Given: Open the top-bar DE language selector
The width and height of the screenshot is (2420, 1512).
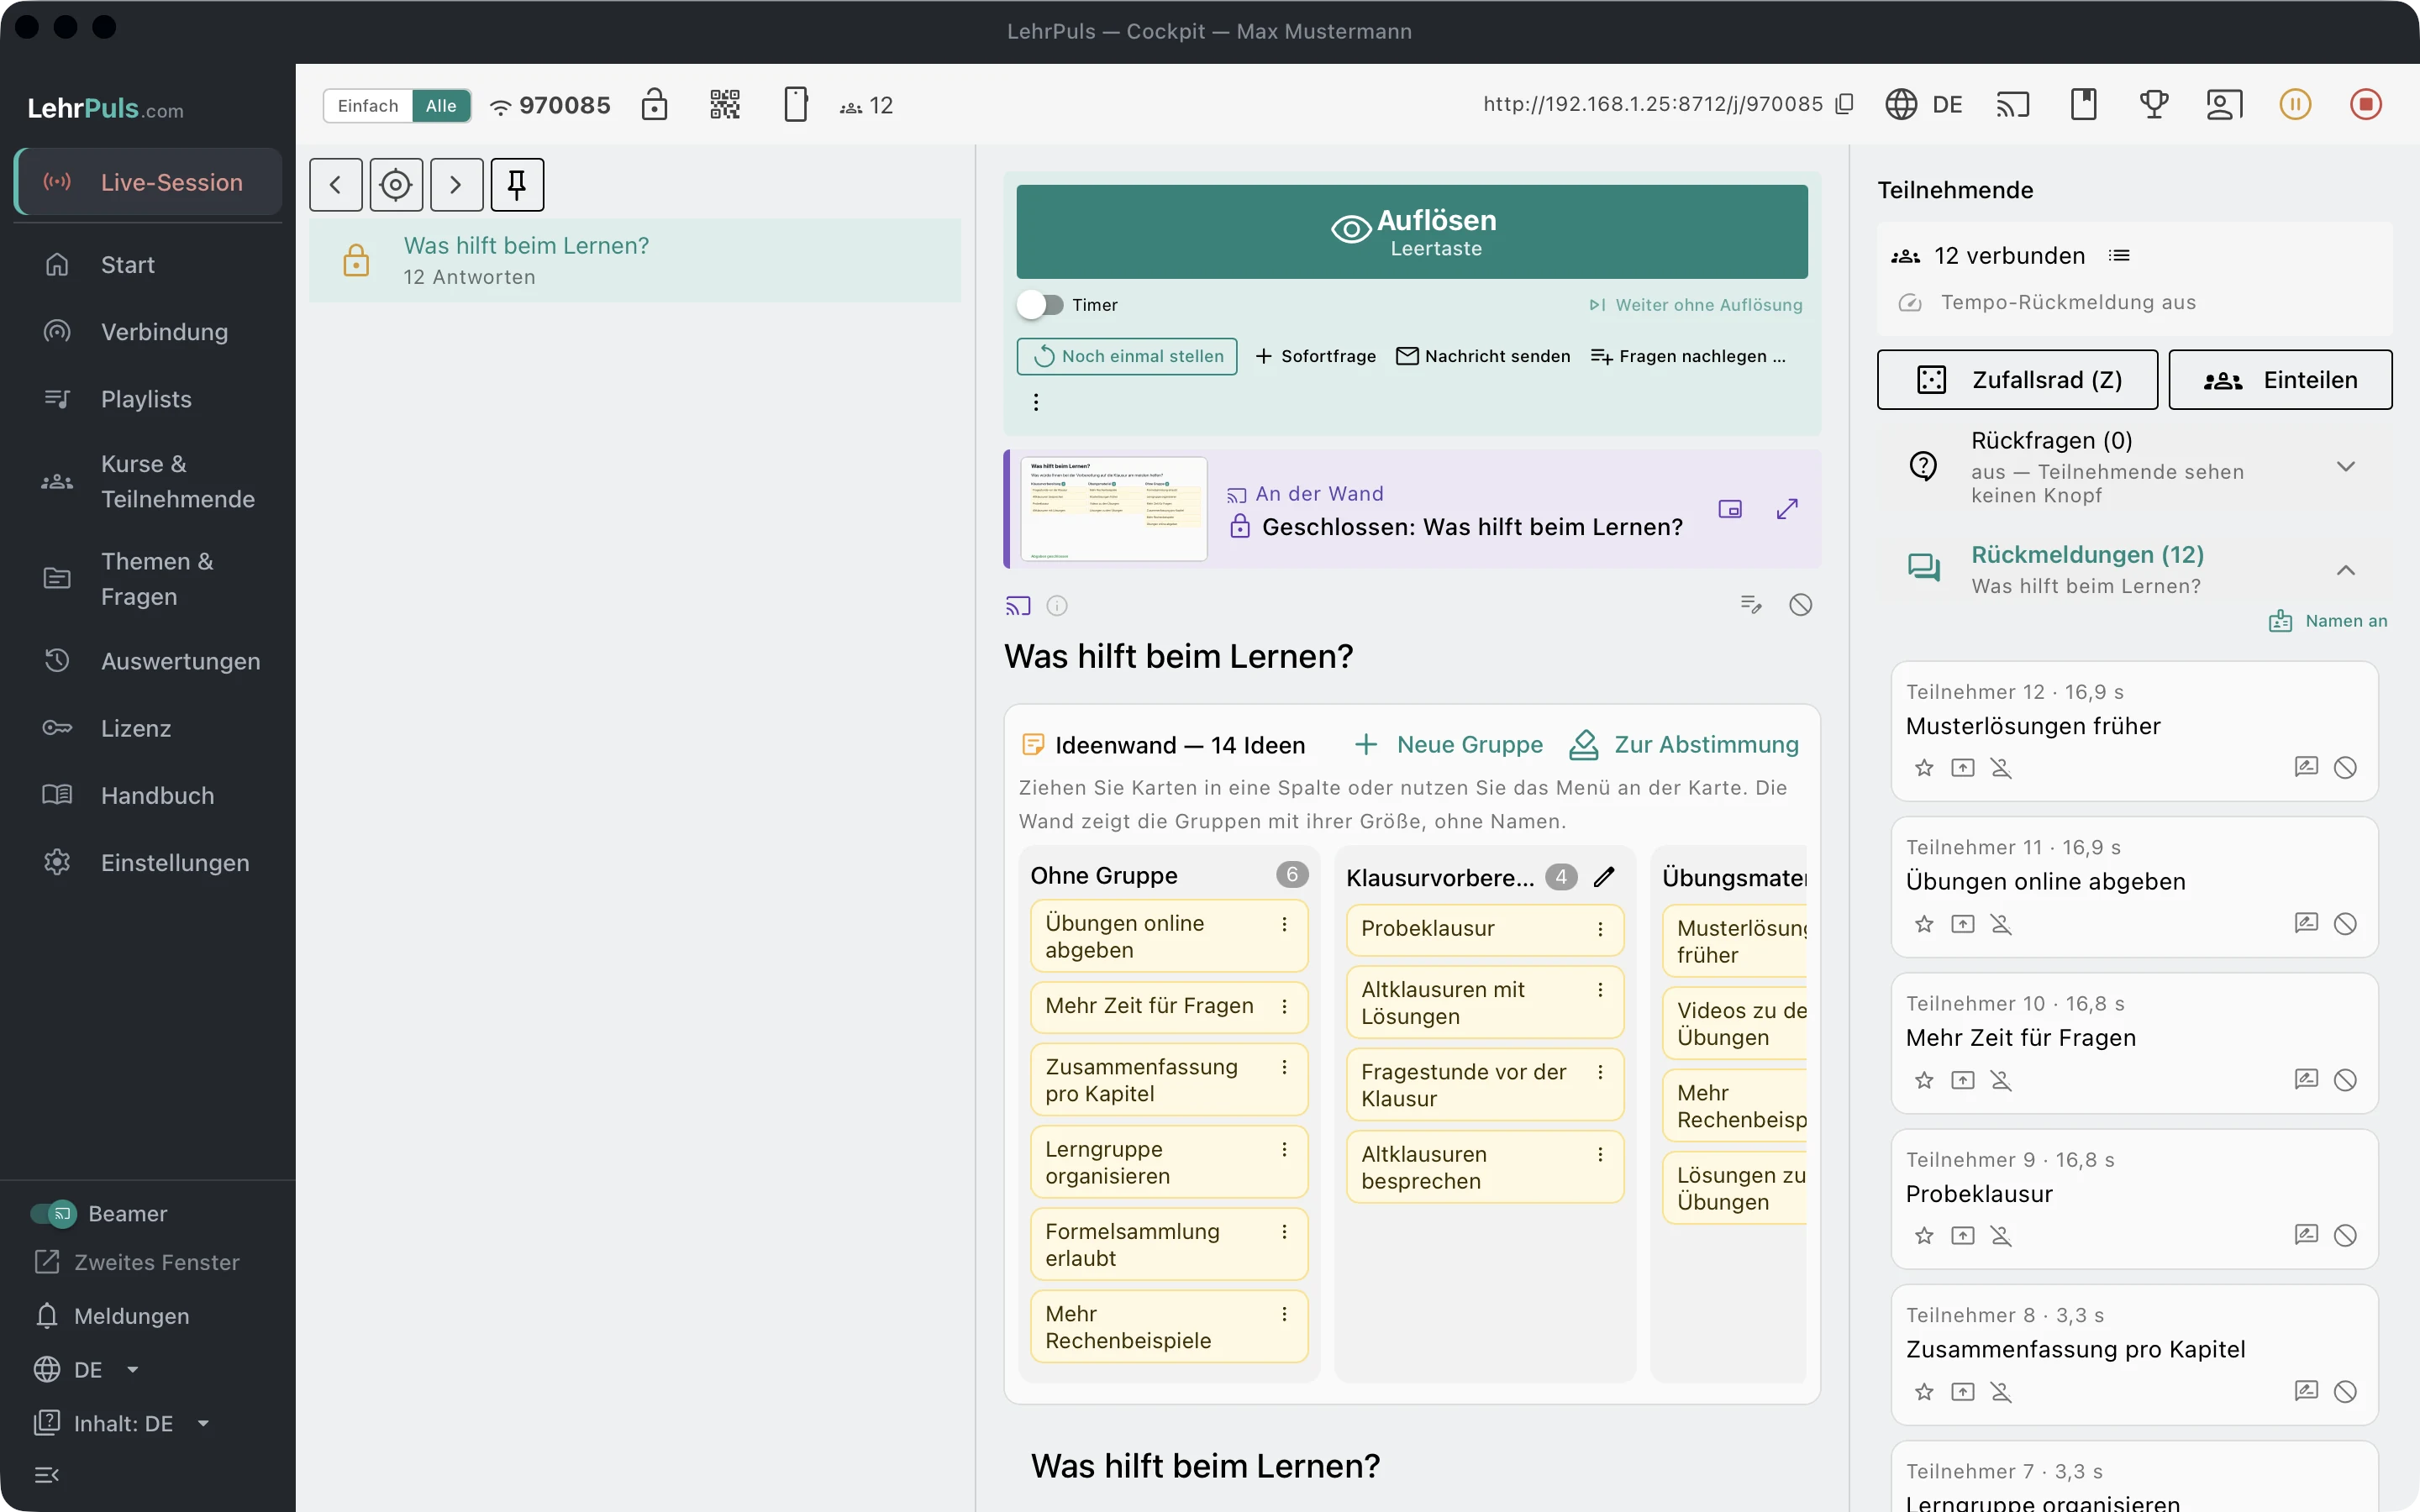Looking at the screenshot, I should pyautogui.click(x=1924, y=104).
